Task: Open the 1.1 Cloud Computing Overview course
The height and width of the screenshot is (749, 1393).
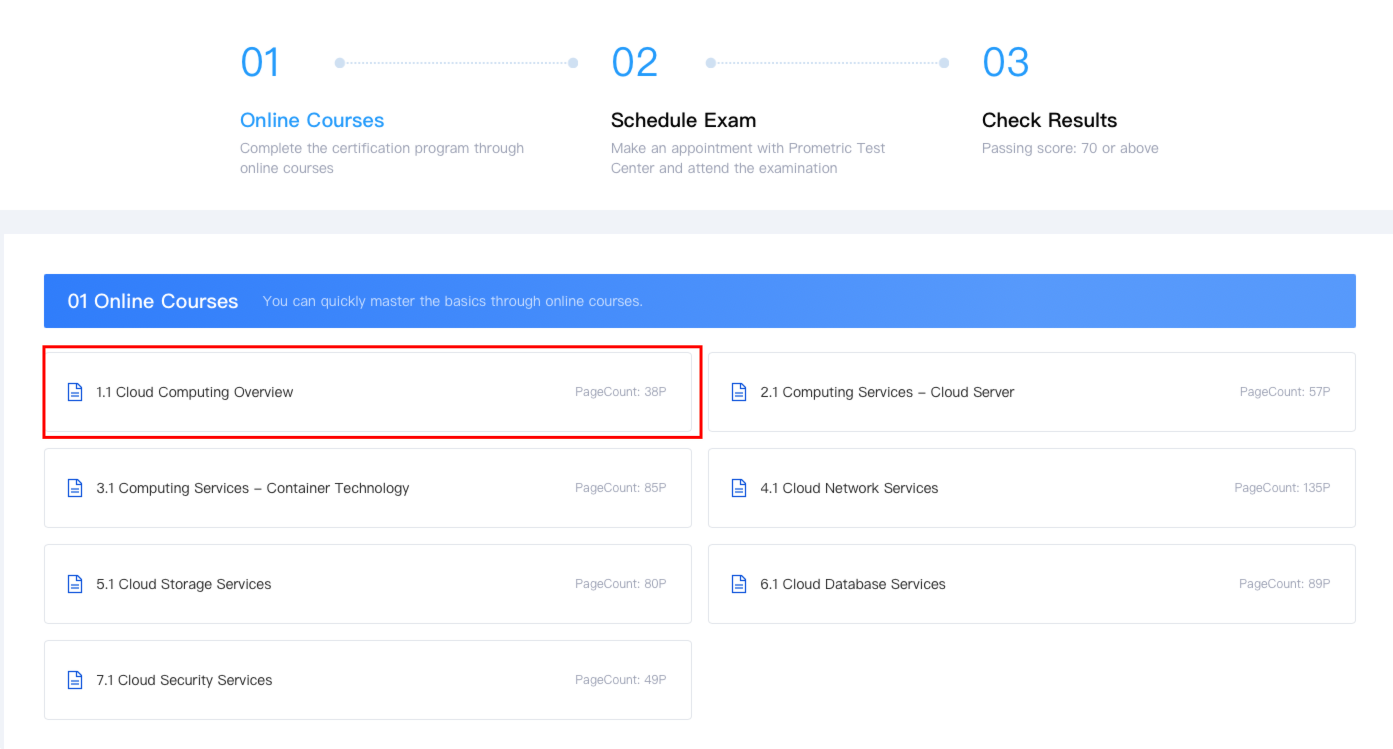Action: (x=195, y=392)
